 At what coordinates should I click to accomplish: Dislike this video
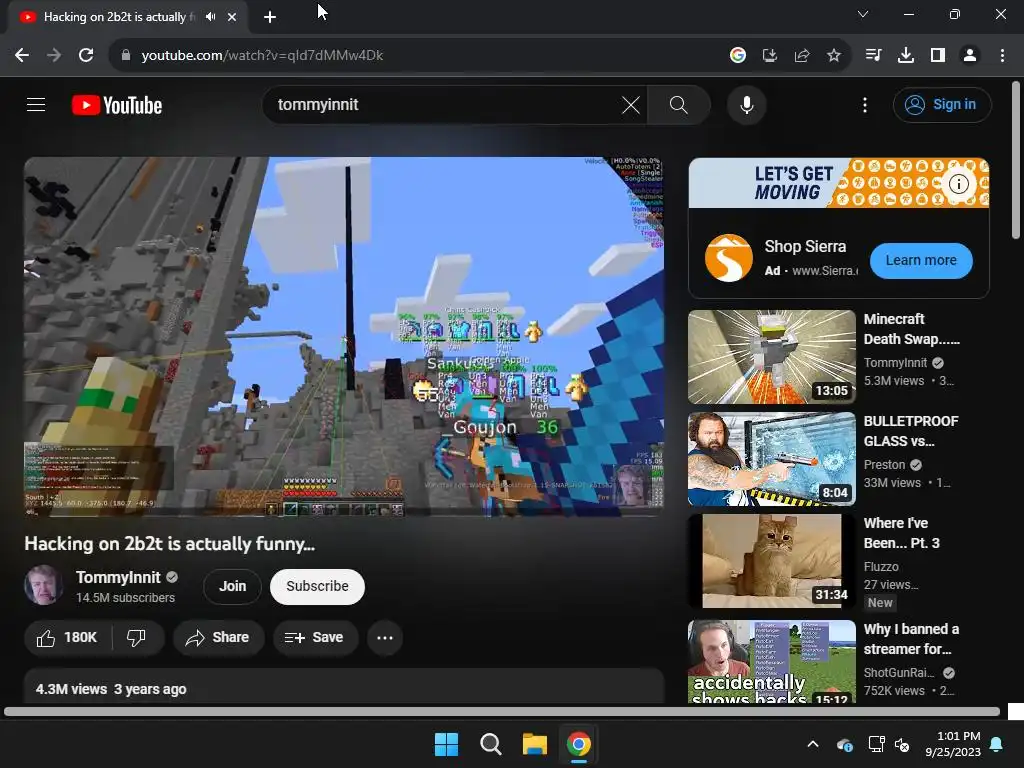tap(136, 637)
